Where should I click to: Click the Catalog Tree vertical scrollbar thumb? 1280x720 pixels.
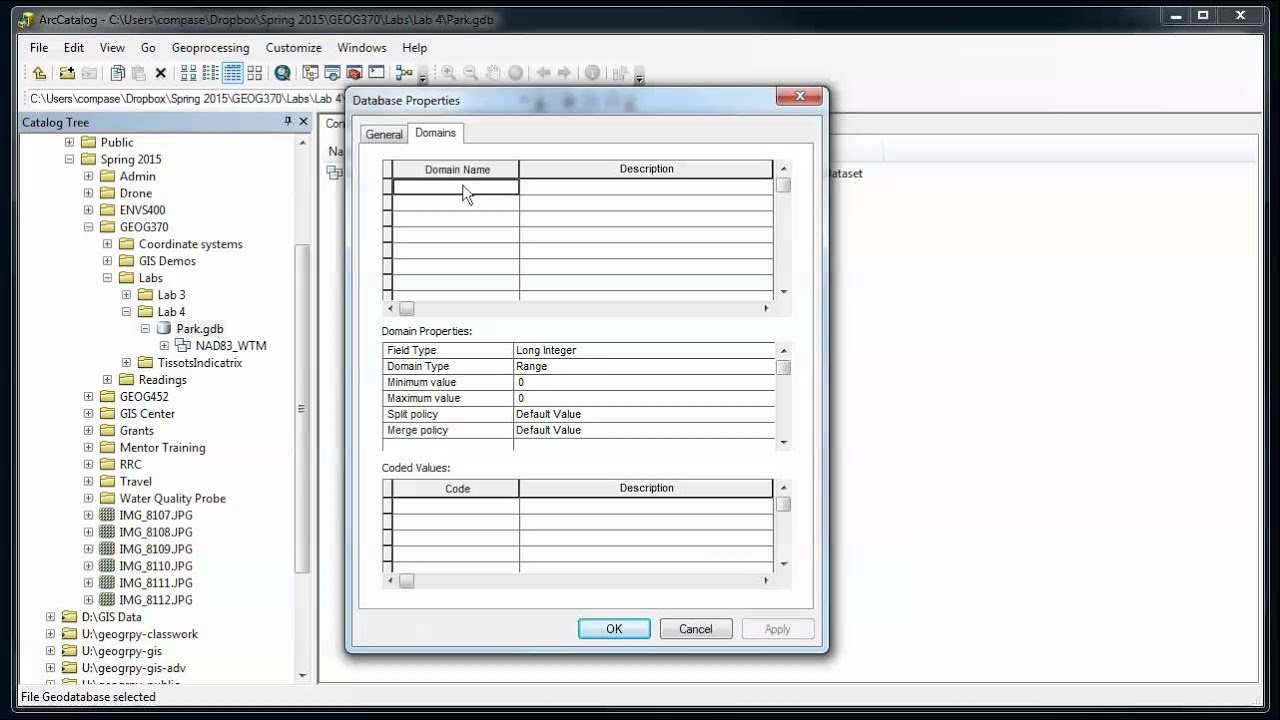302,408
